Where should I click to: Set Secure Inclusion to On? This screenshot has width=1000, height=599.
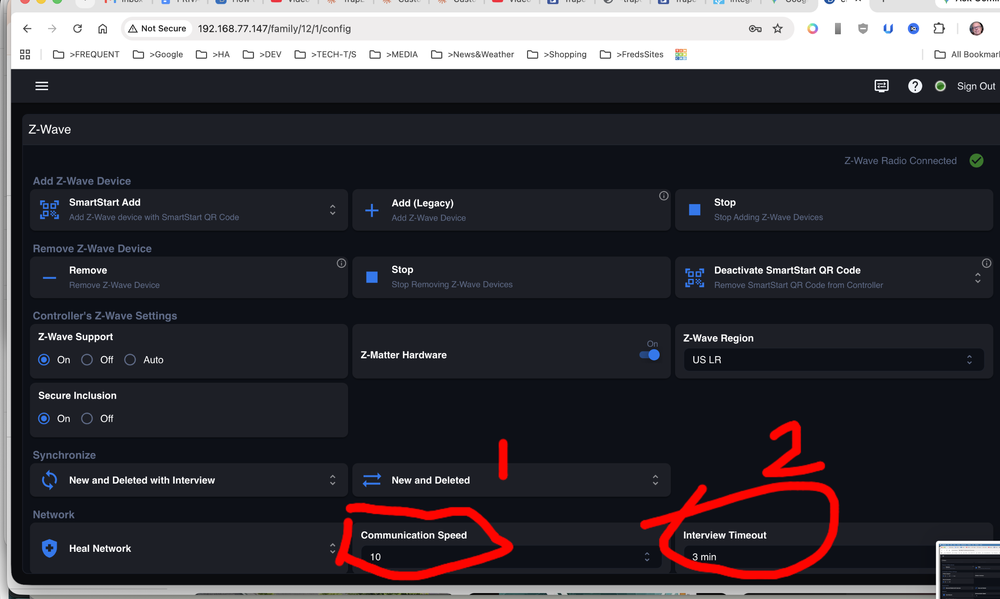click(44, 418)
